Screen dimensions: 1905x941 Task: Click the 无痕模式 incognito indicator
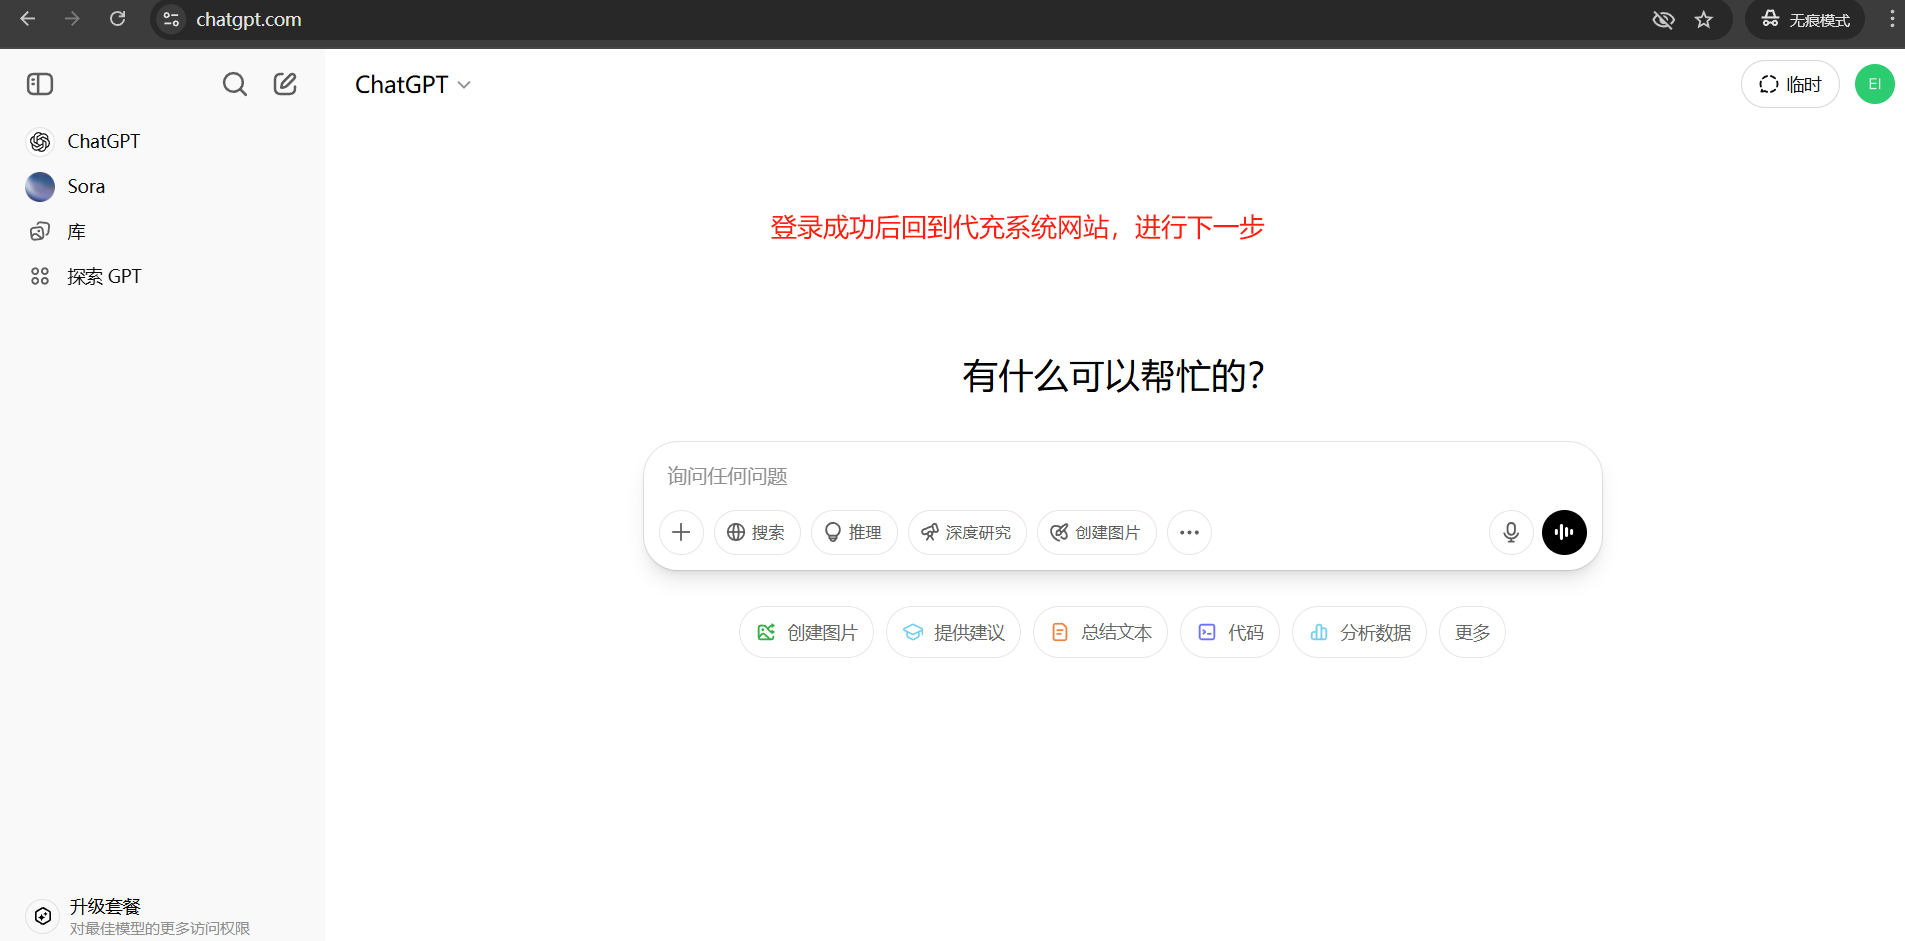(1805, 20)
